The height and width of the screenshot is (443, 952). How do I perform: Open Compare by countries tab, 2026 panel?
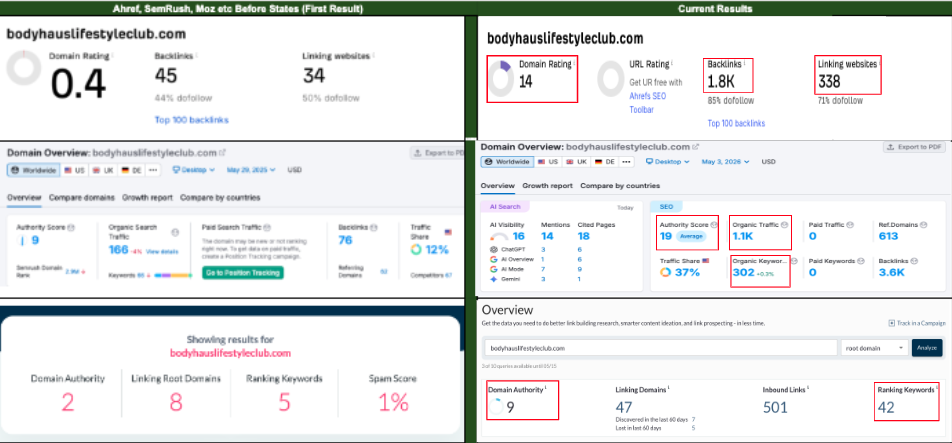click(620, 186)
